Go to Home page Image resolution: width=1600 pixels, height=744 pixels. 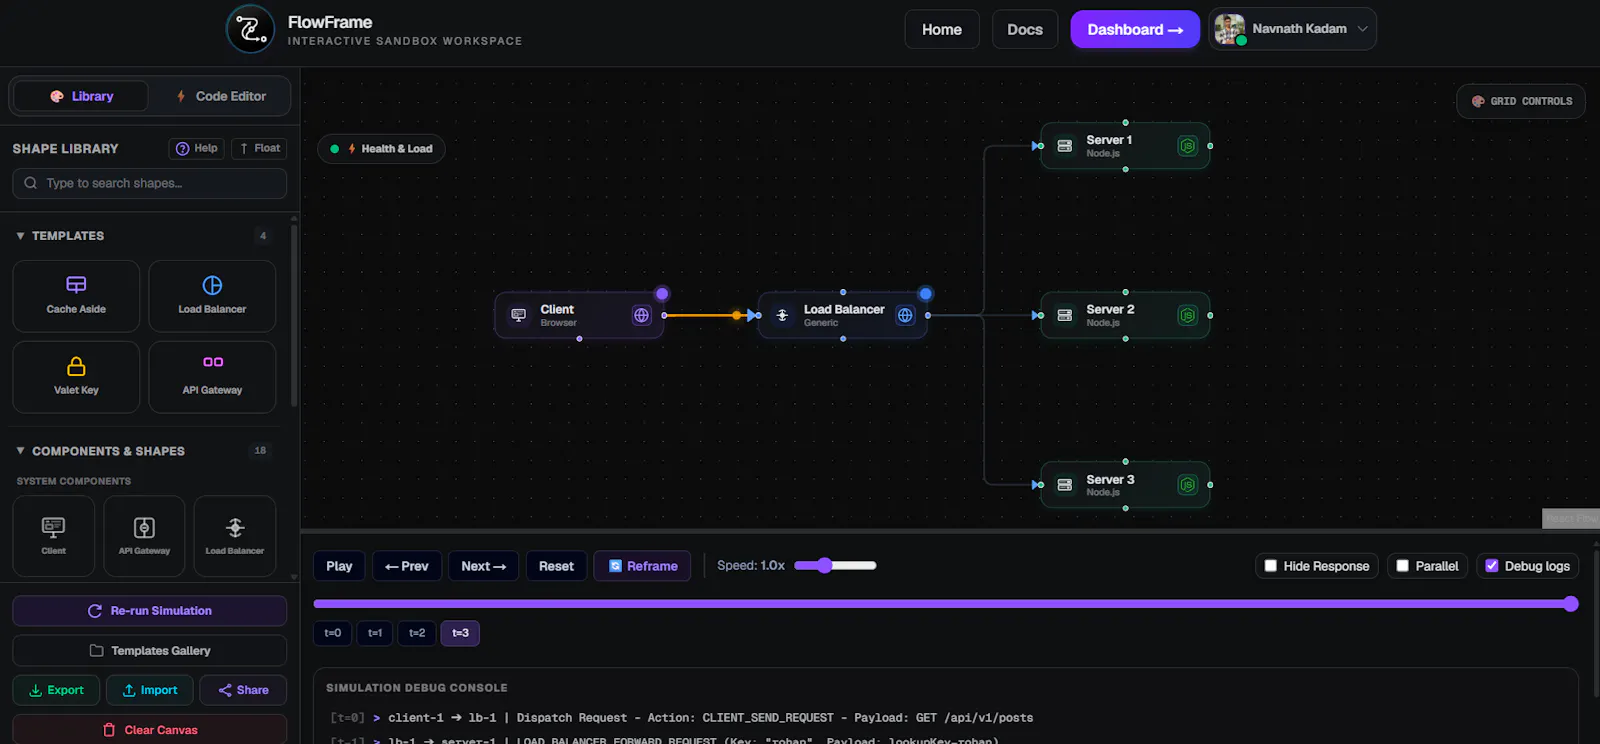click(942, 29)
